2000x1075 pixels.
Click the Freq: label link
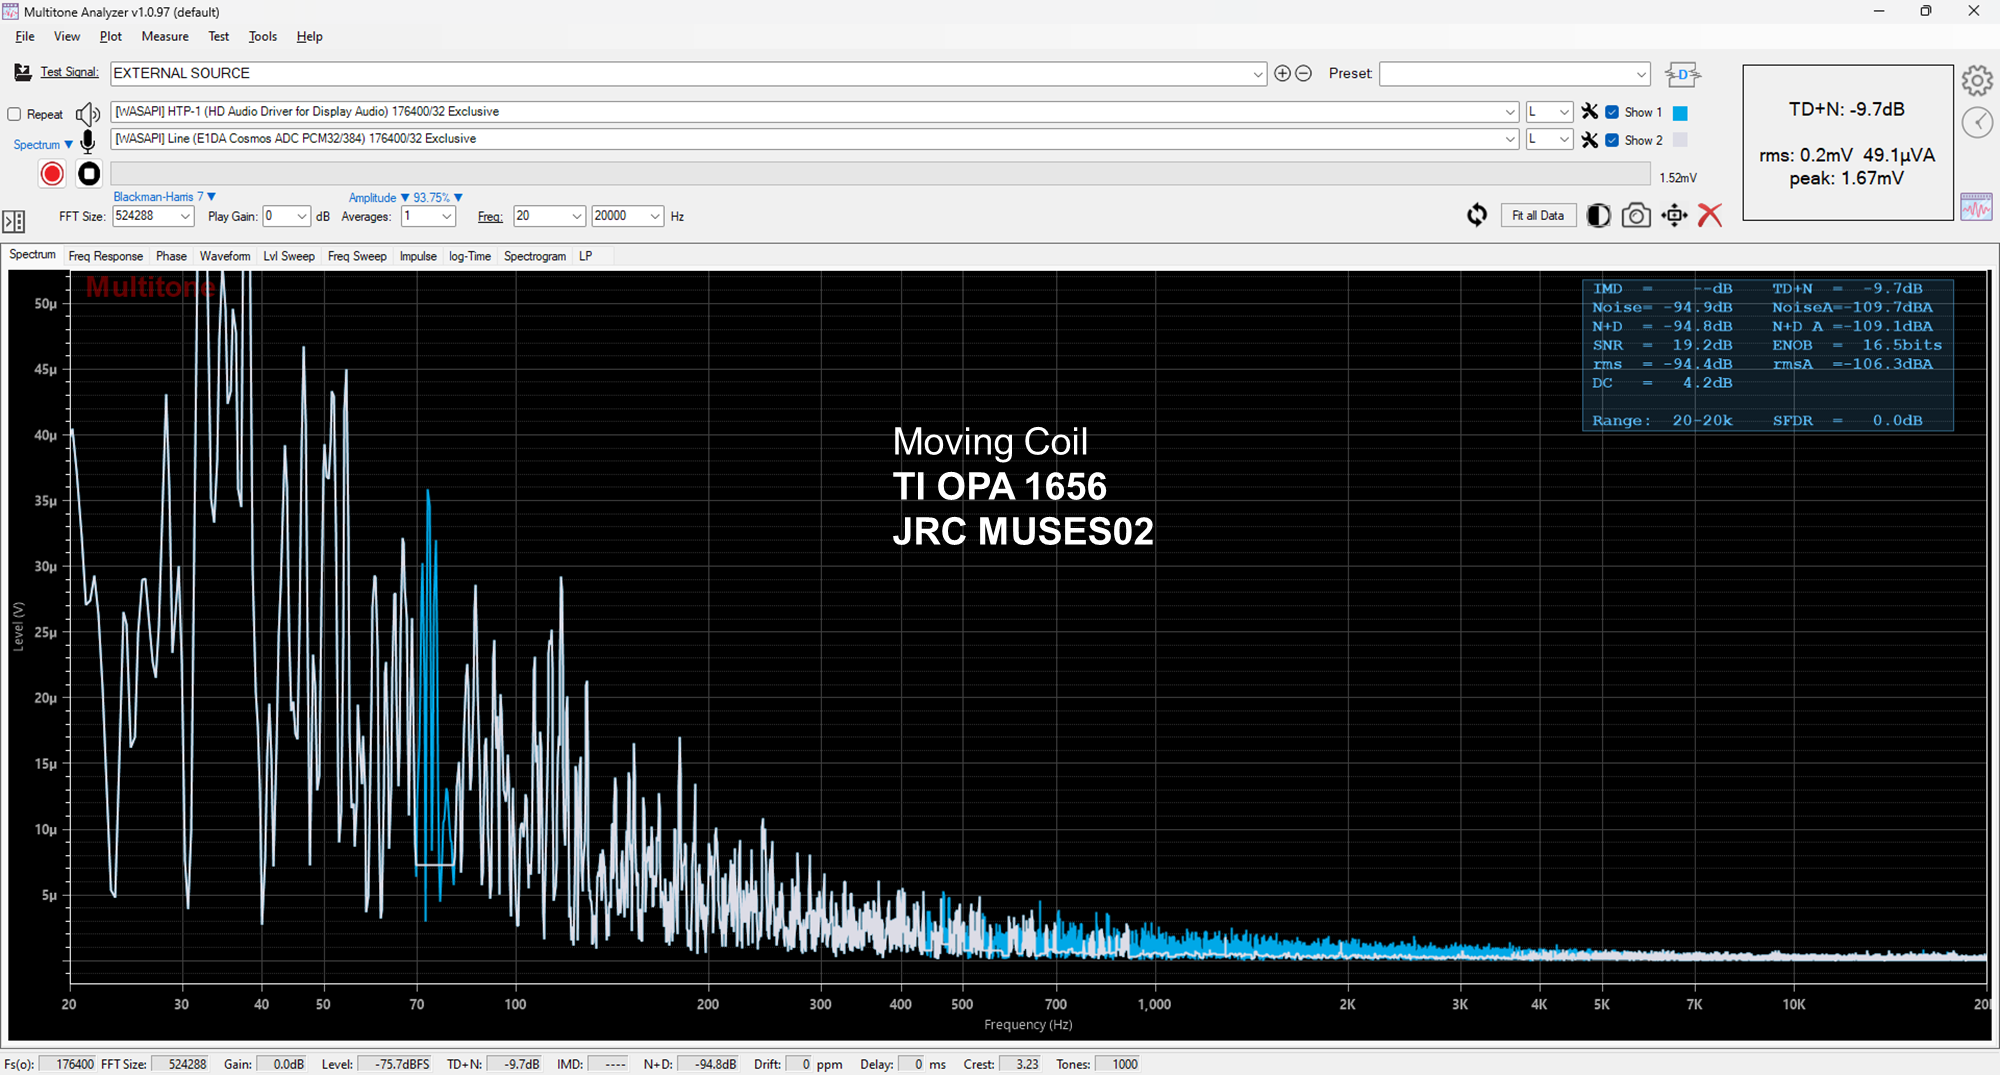pos(490,217)
